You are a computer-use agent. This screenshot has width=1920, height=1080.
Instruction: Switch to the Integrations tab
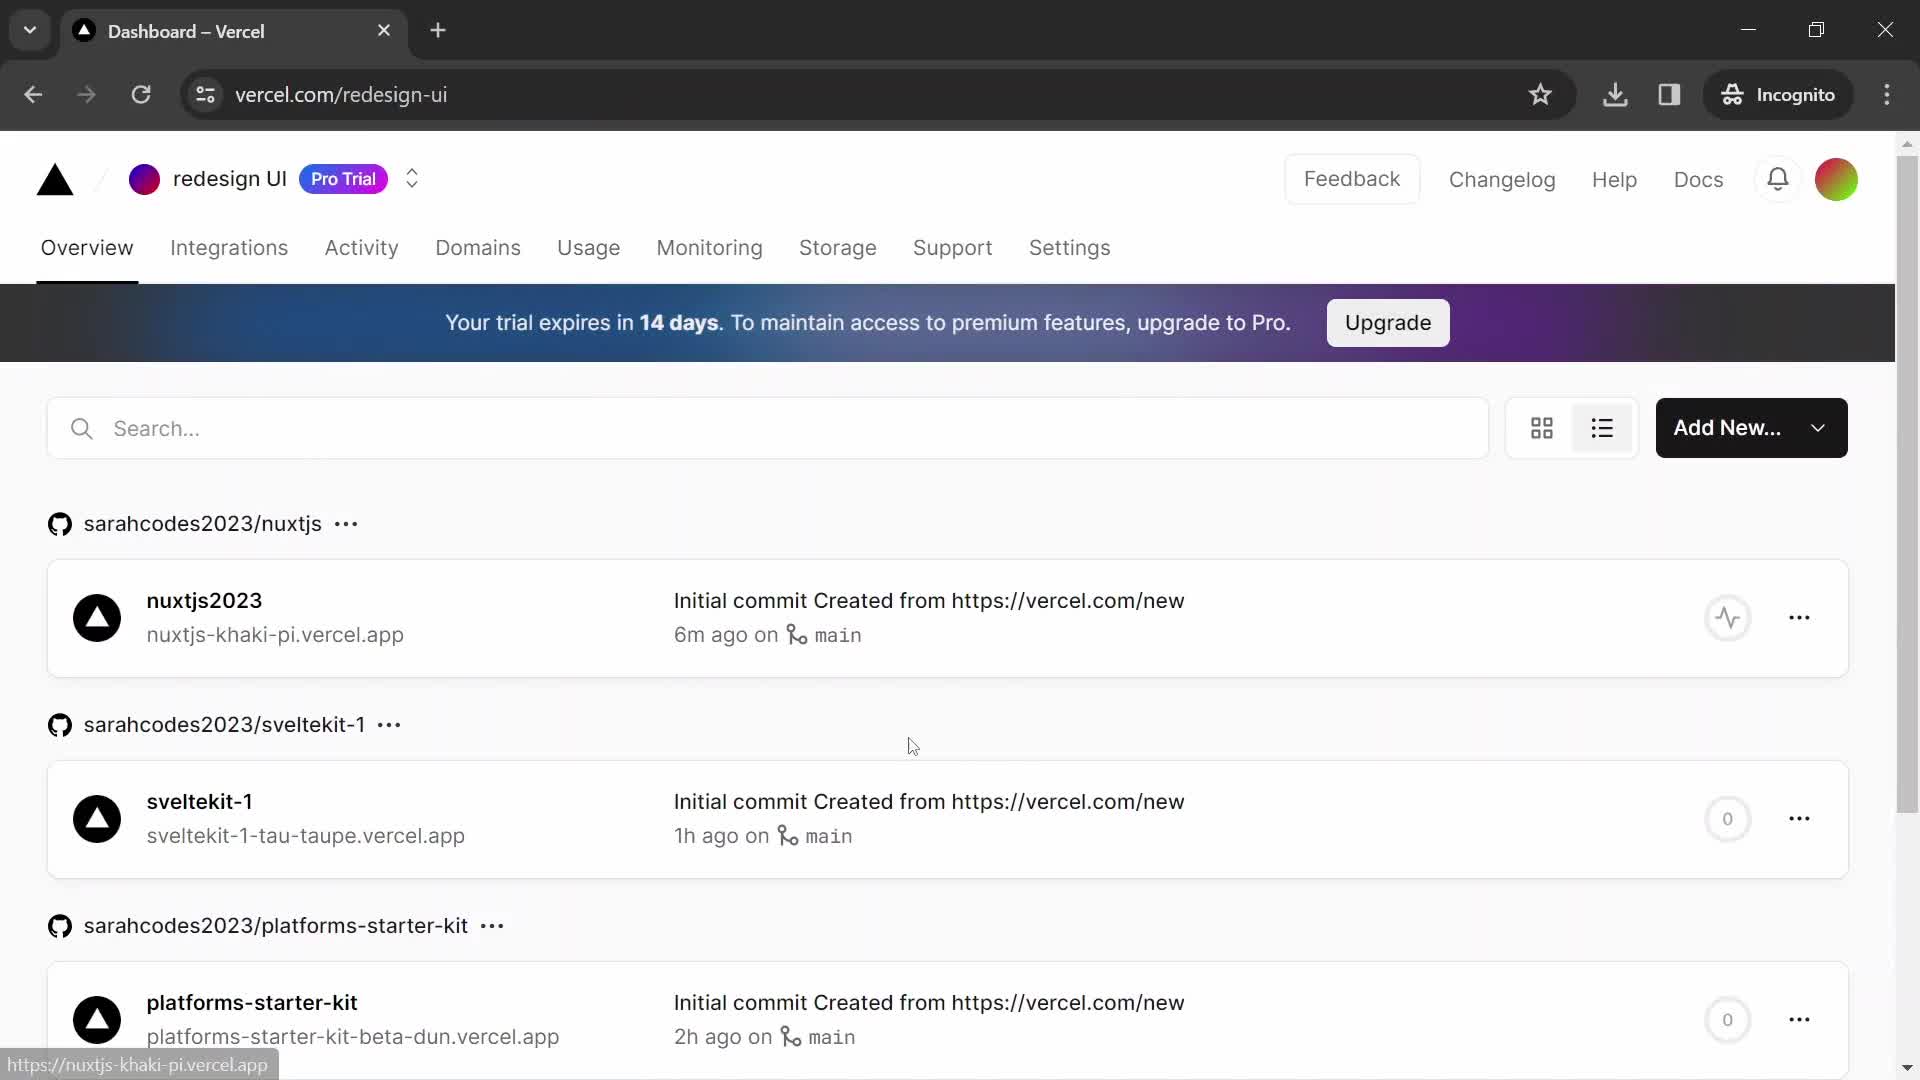coord(229,248)
